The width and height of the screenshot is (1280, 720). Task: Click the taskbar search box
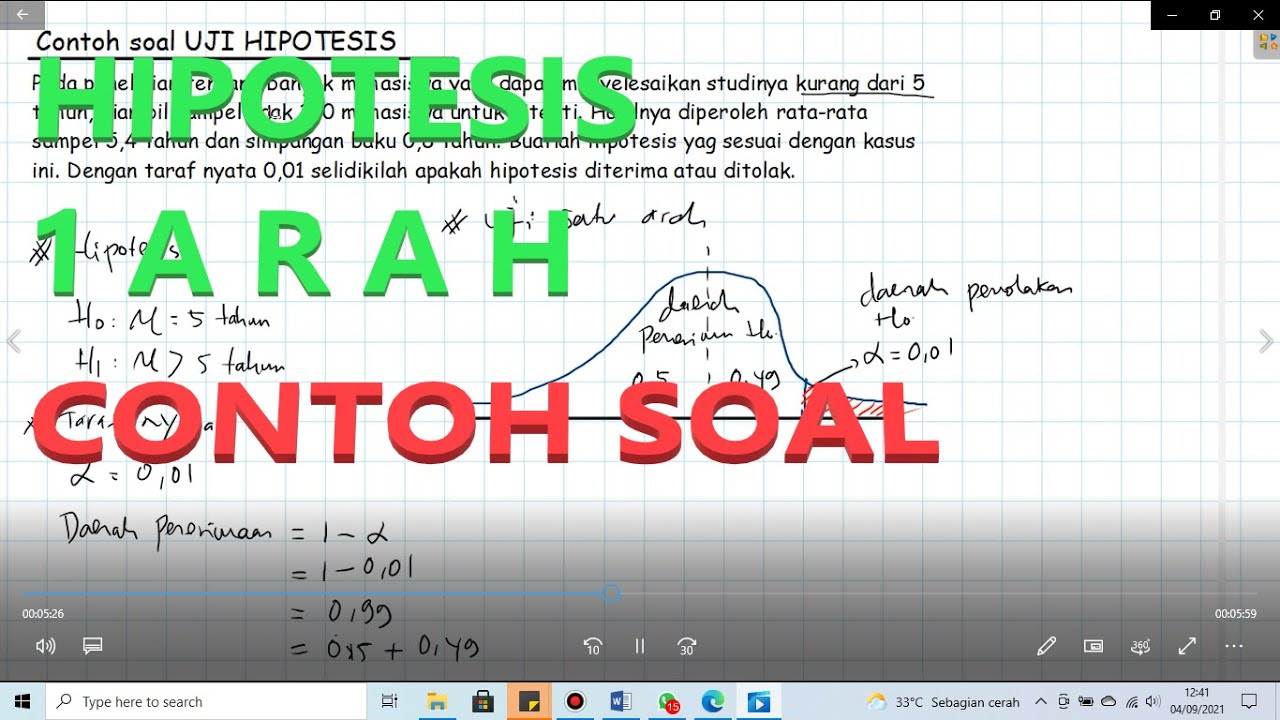(x=208, y=702)
